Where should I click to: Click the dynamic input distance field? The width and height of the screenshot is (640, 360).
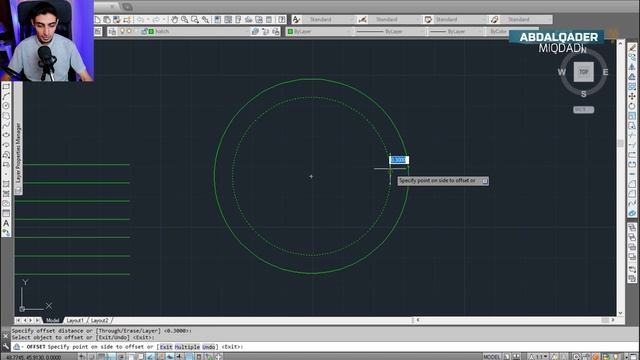click(399, 160)
